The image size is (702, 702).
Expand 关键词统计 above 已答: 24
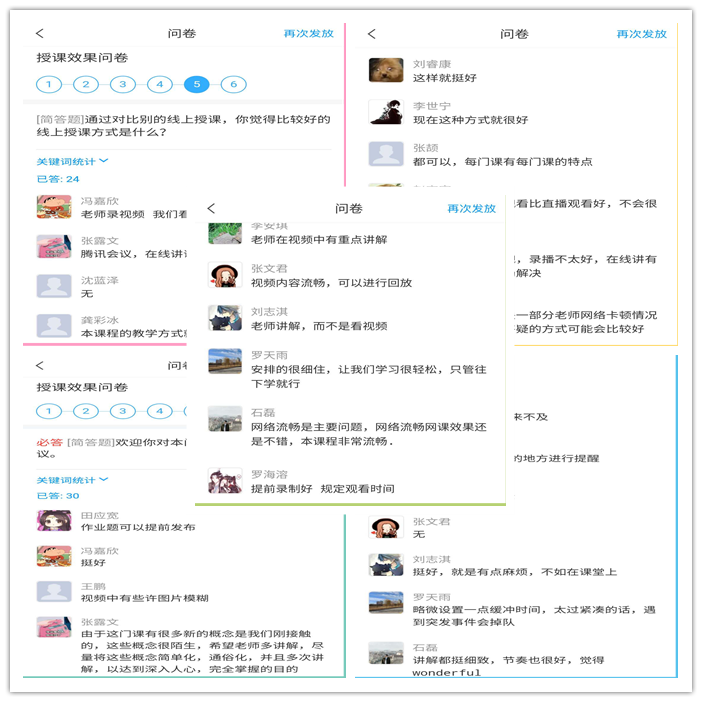pyautogui.click(x=72, y=161)
